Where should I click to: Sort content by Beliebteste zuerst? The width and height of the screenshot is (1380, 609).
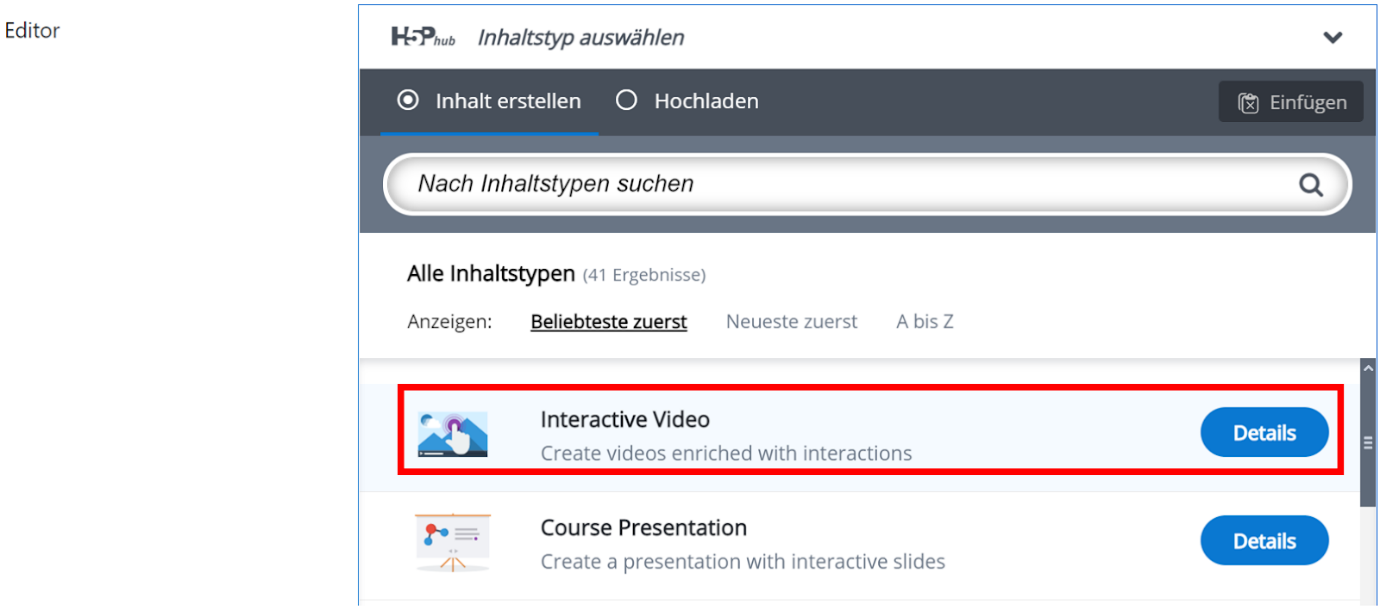[x=608, y=321]
